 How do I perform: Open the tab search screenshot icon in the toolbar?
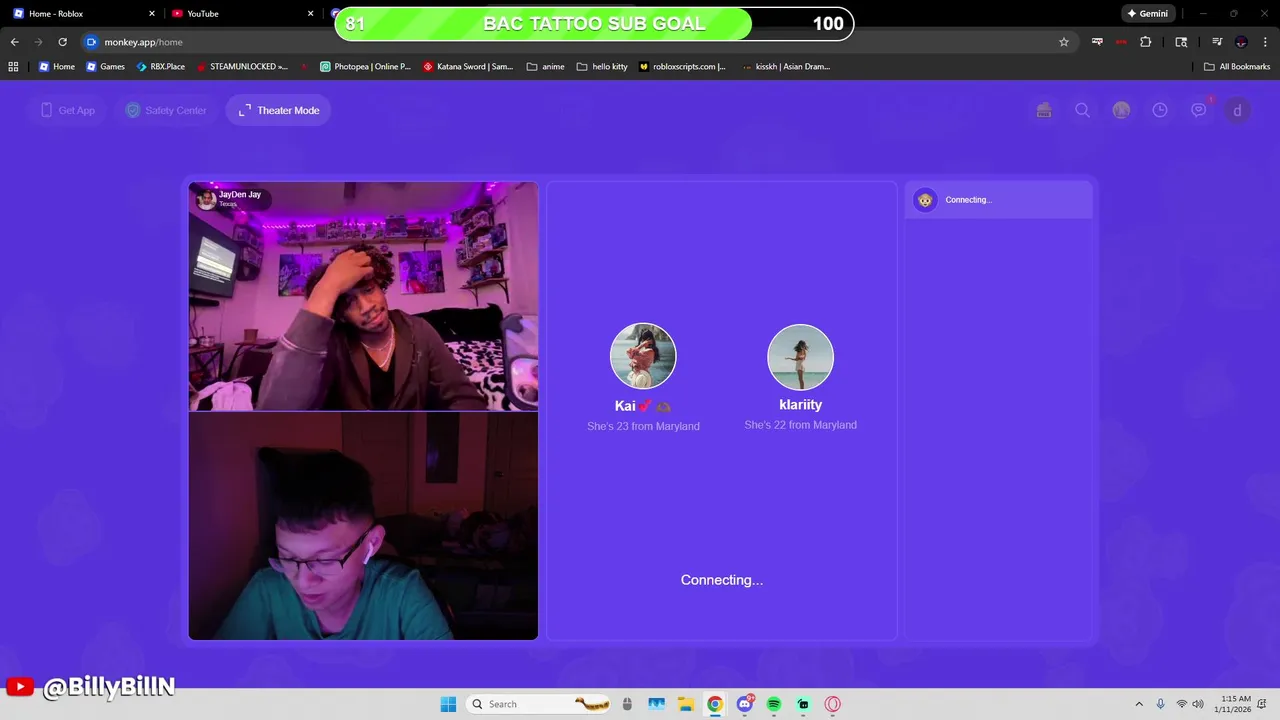click(x=1181, y=42)
